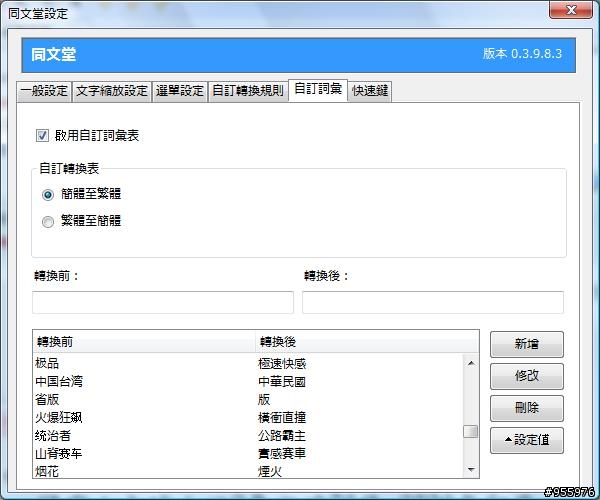Click the 刪除 button
The height and width of the screenshot is (500, 600).
pos(527,408)
